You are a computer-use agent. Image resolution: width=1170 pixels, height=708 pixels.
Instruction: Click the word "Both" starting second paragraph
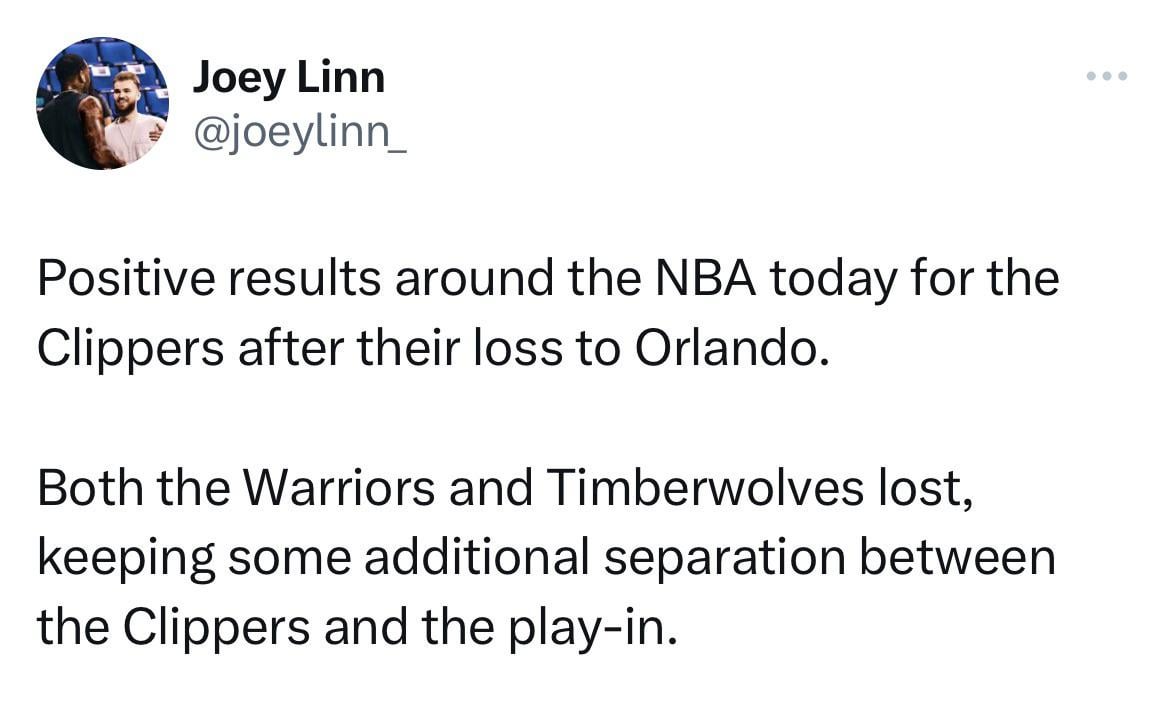(87, 490)
